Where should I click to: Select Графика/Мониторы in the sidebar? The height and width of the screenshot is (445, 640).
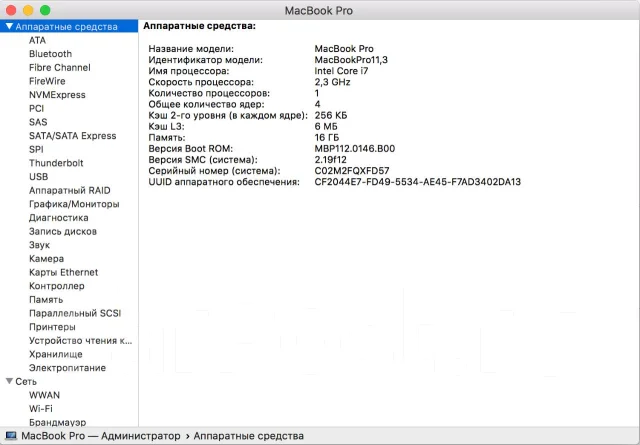tap(74, 204)
